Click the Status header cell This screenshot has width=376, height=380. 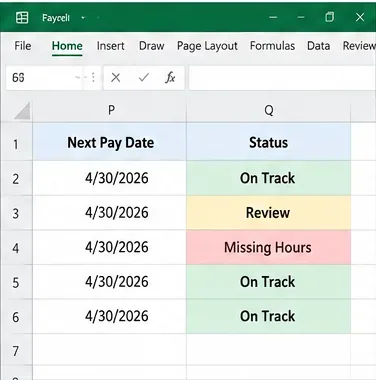click(x=269, y=142)
